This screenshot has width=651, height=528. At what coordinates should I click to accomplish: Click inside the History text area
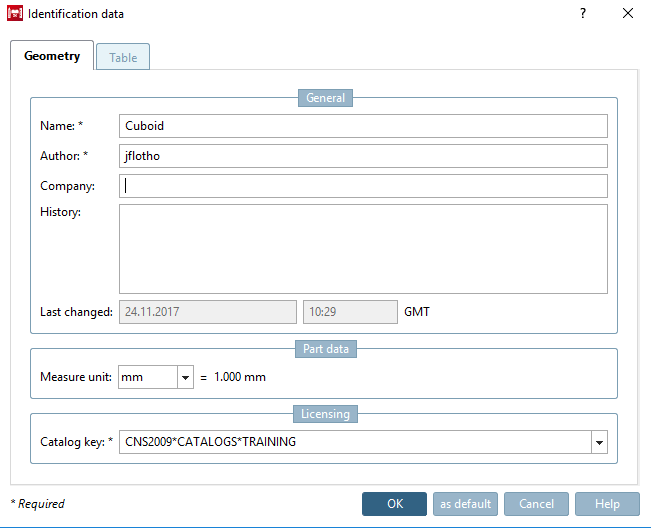pos(363,249)
